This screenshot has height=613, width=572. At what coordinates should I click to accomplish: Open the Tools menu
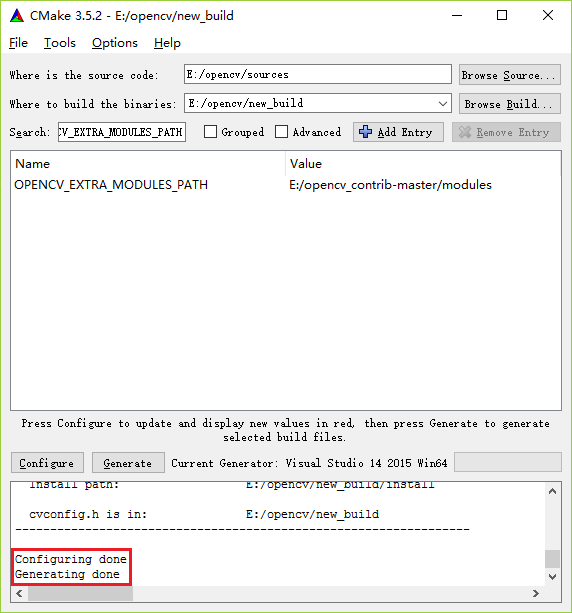pyautogui.click(x=60, y=43)
